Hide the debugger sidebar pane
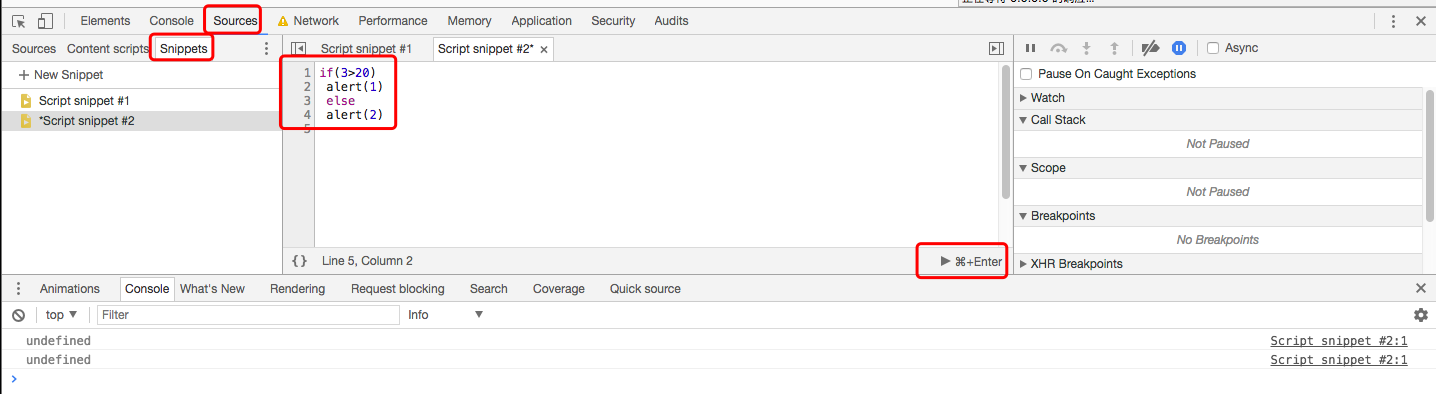1436x394 pixels. (996, 48)
